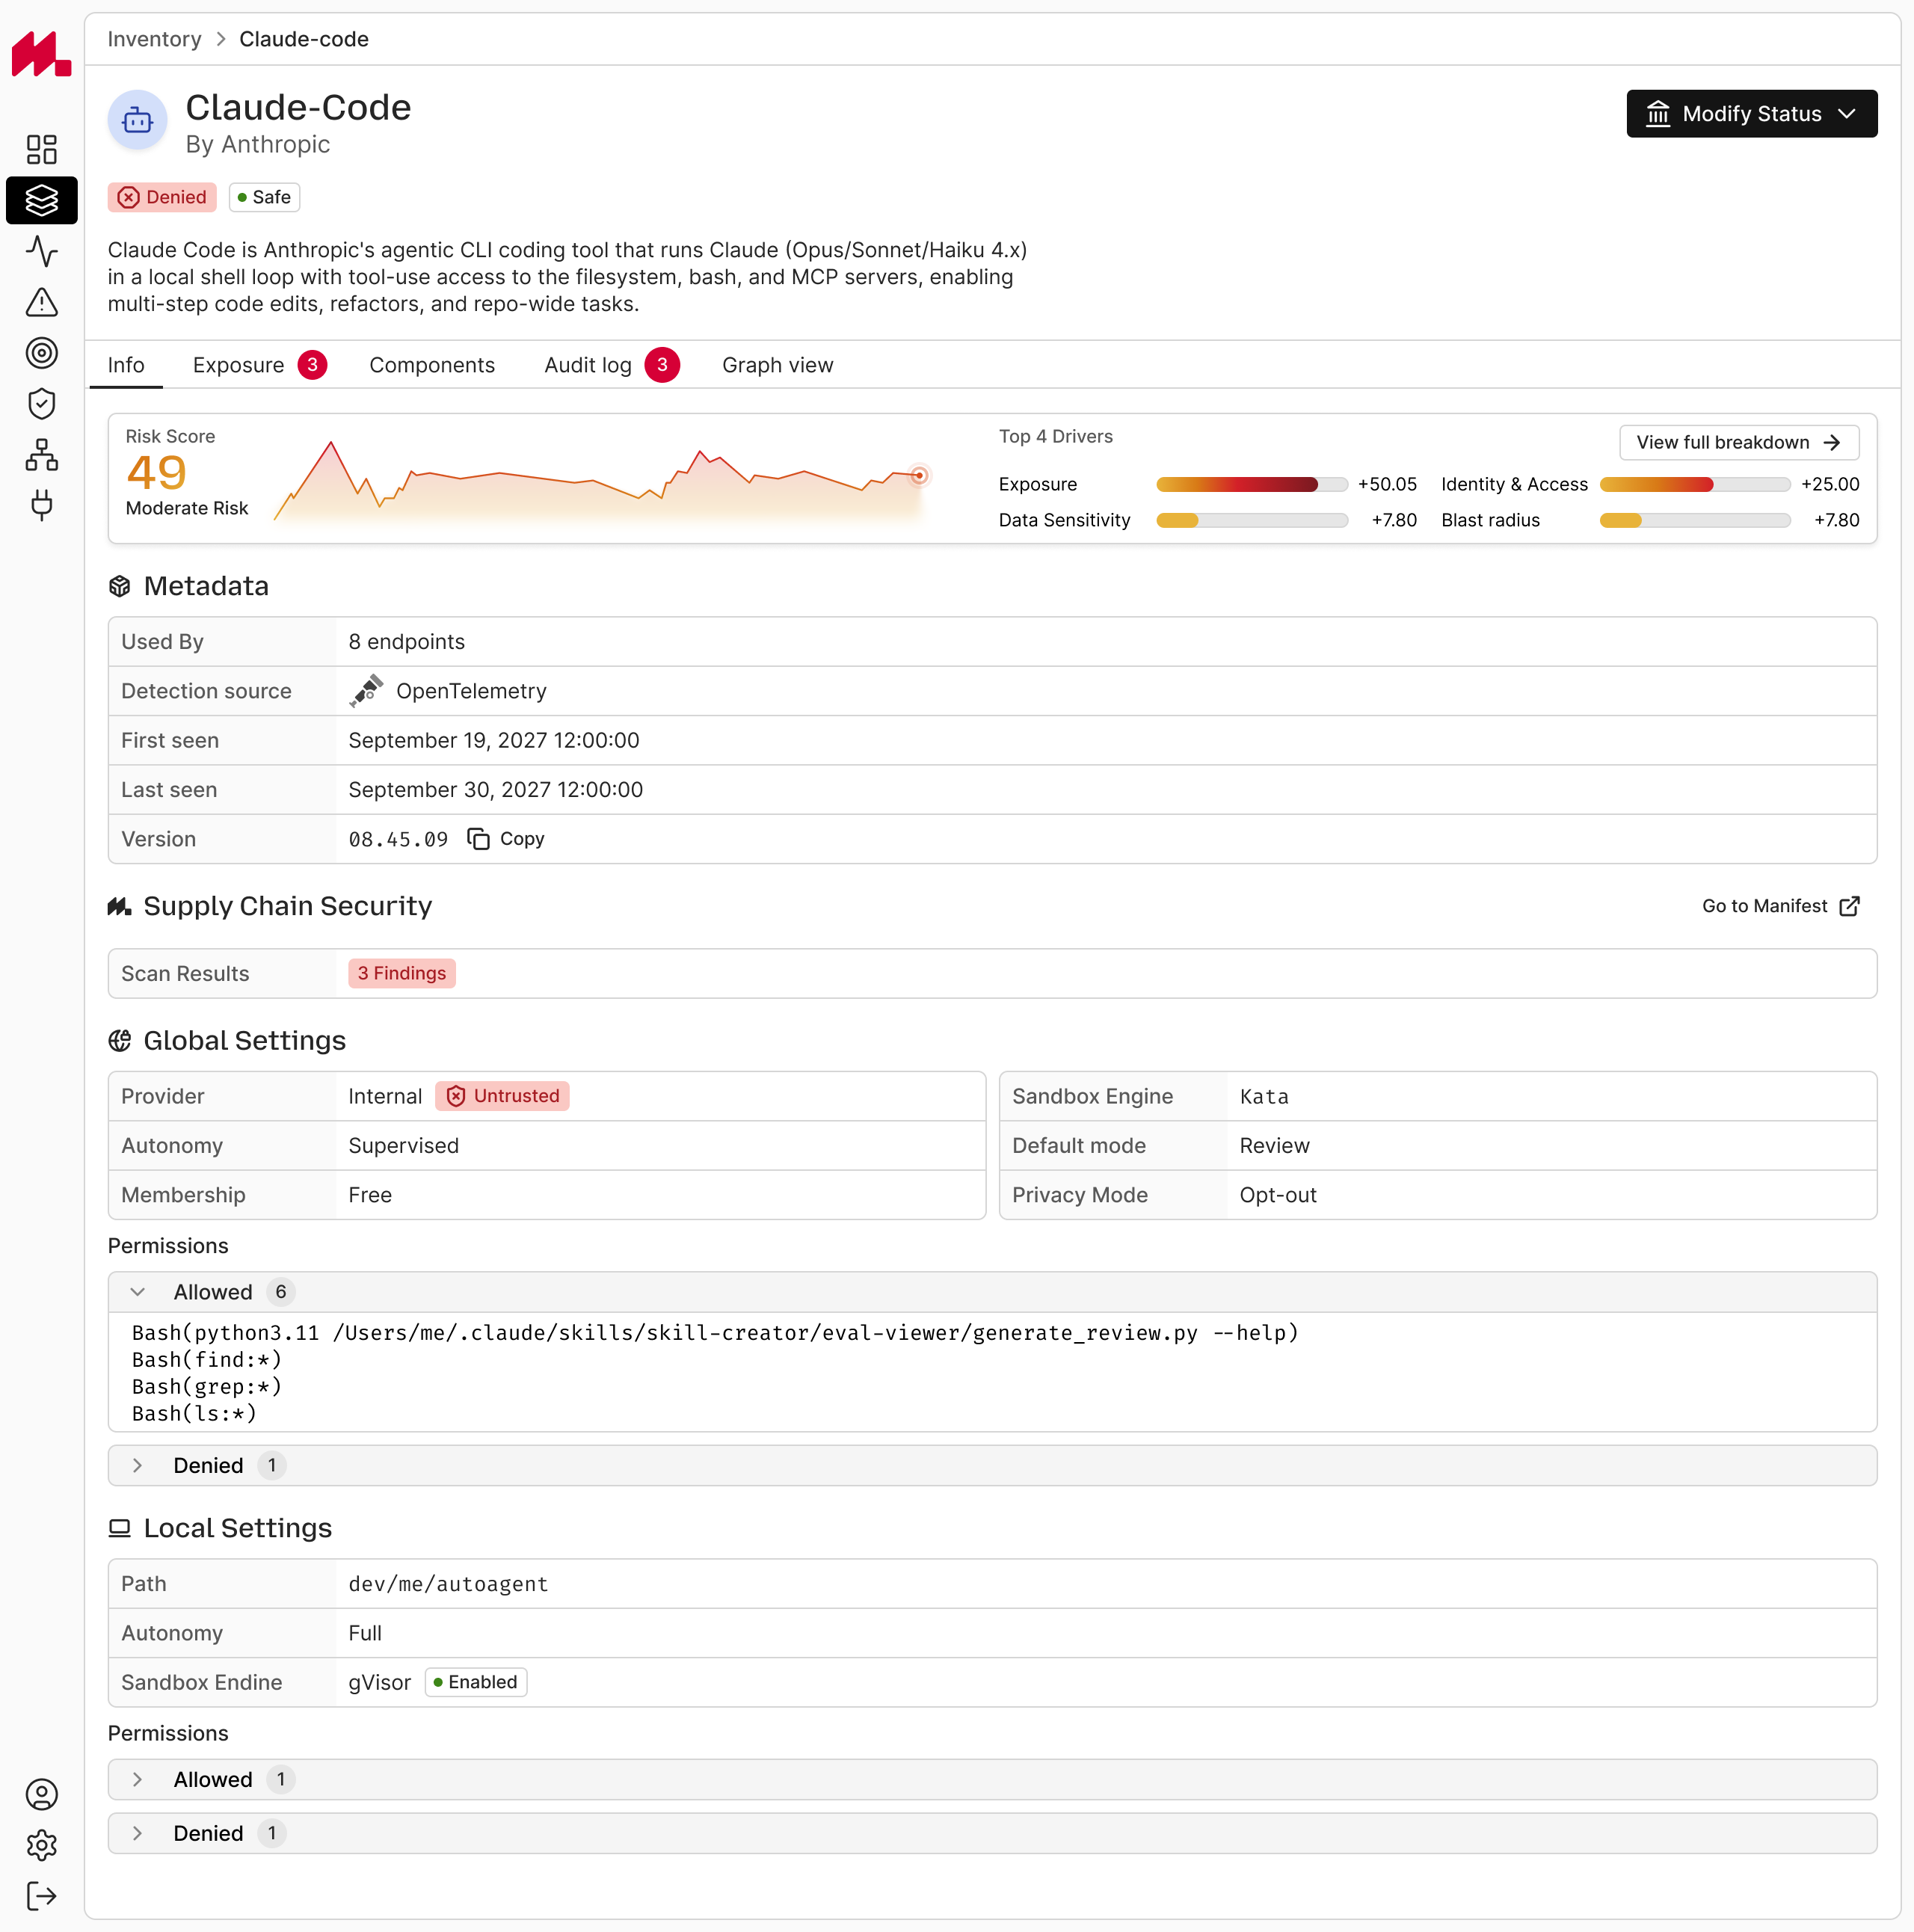This screenshot has height=1932, width=1914.
Task: Open the dashboard grid icon in sidebar
Action: point(41,150)
